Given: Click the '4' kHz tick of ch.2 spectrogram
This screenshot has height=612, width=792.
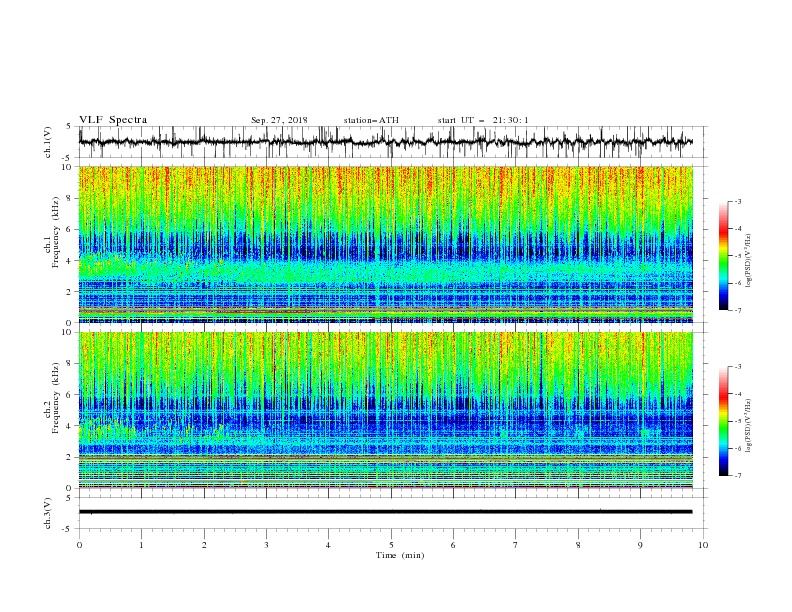Looking at the screenshot, I should click(70, 426).
